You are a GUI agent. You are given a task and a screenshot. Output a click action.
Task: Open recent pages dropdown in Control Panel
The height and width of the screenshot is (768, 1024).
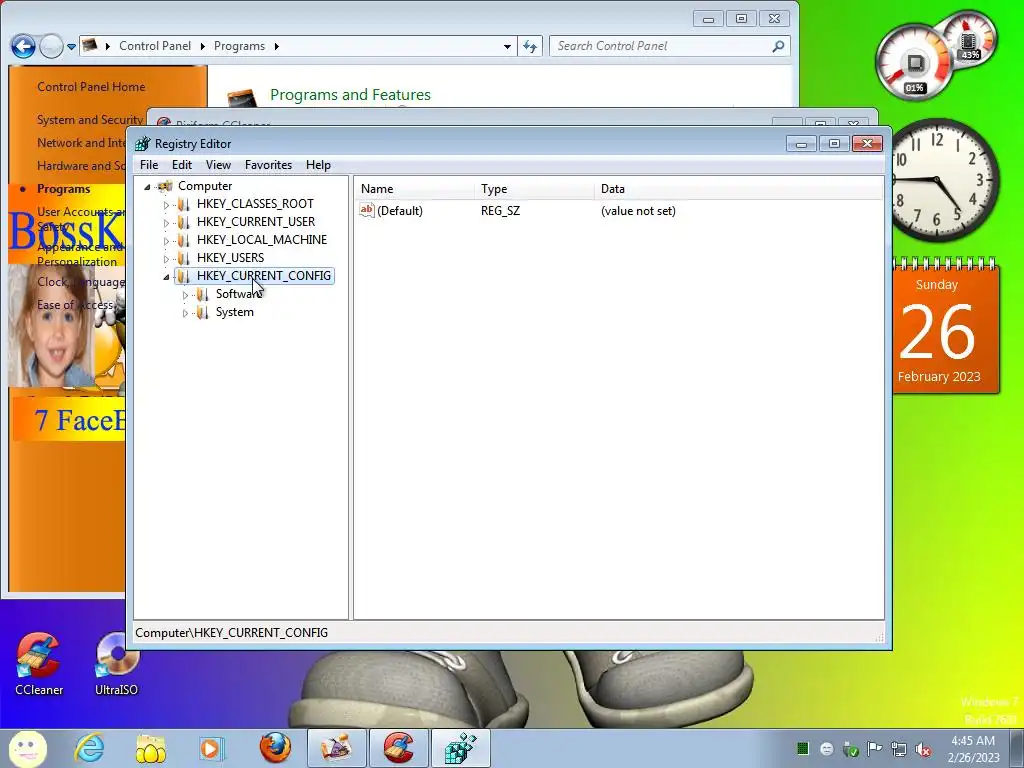point(71,46)
